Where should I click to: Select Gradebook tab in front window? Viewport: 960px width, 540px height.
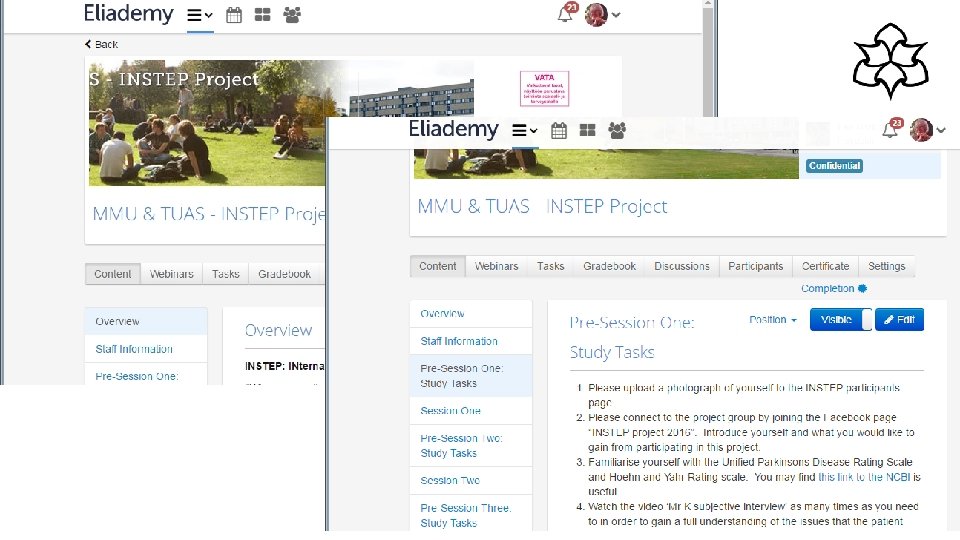609,266
